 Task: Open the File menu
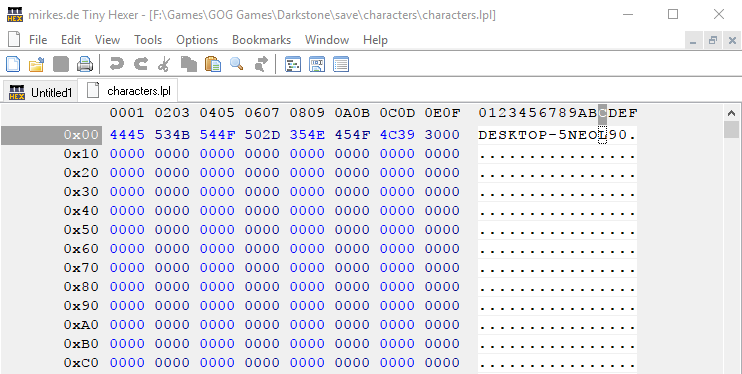click(x=38, y=40)
